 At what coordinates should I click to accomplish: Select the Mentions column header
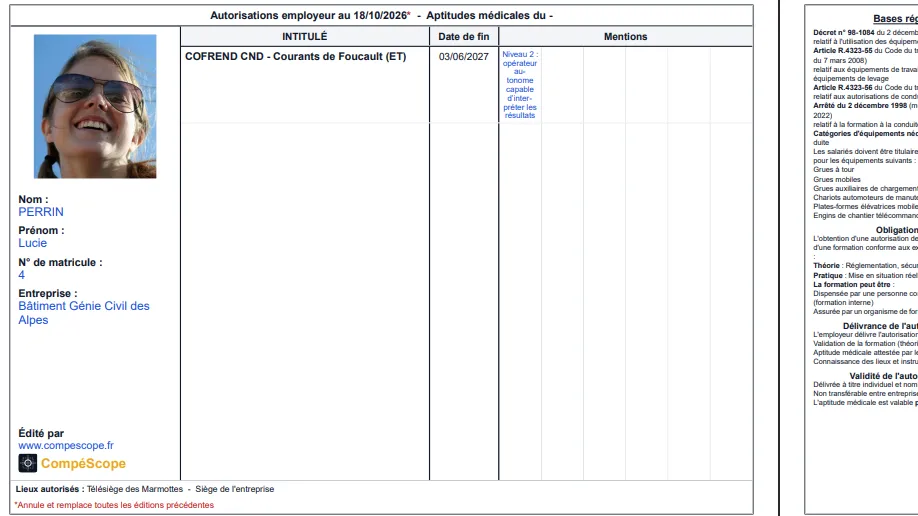click(x=625, y=36)
